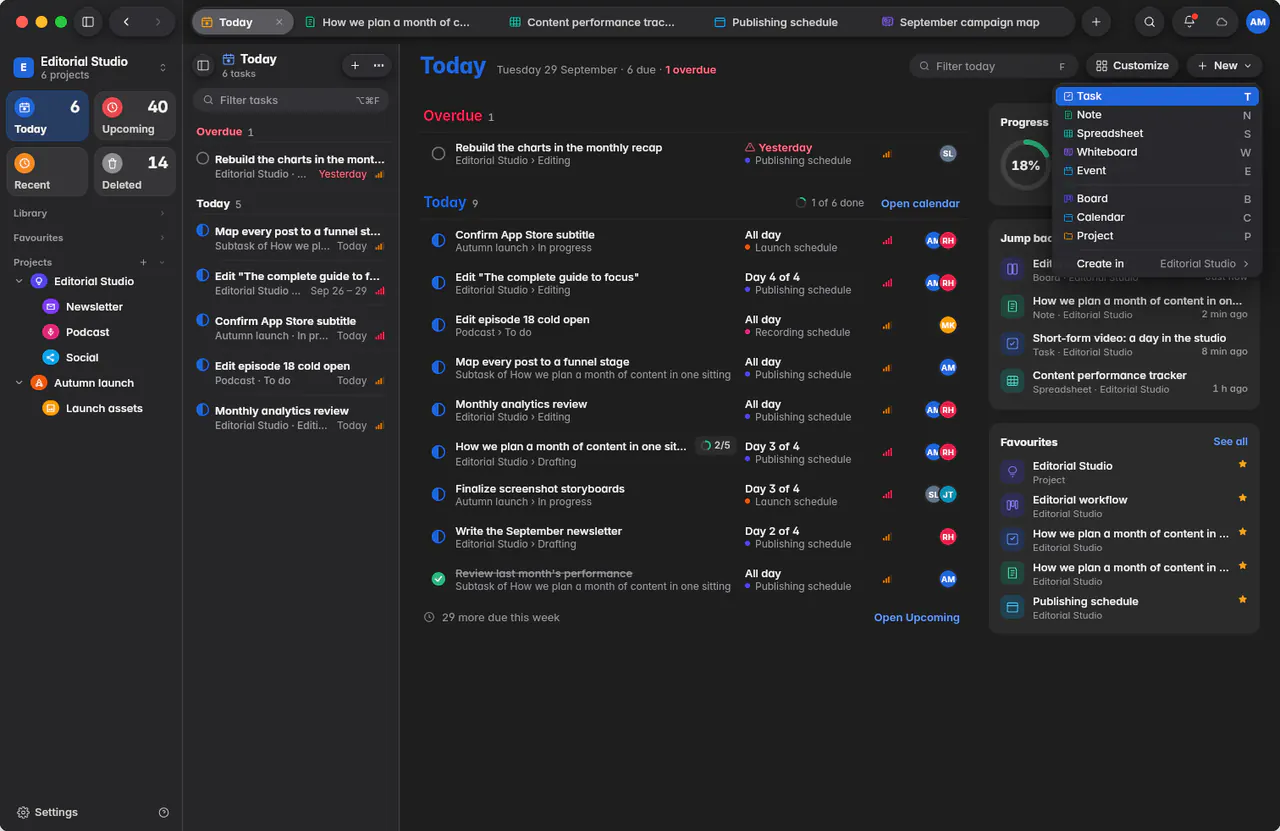The width and height of the screenshot is (1280, 831).
Task: Open Help icon next to Settings
Action: point(164,812)
